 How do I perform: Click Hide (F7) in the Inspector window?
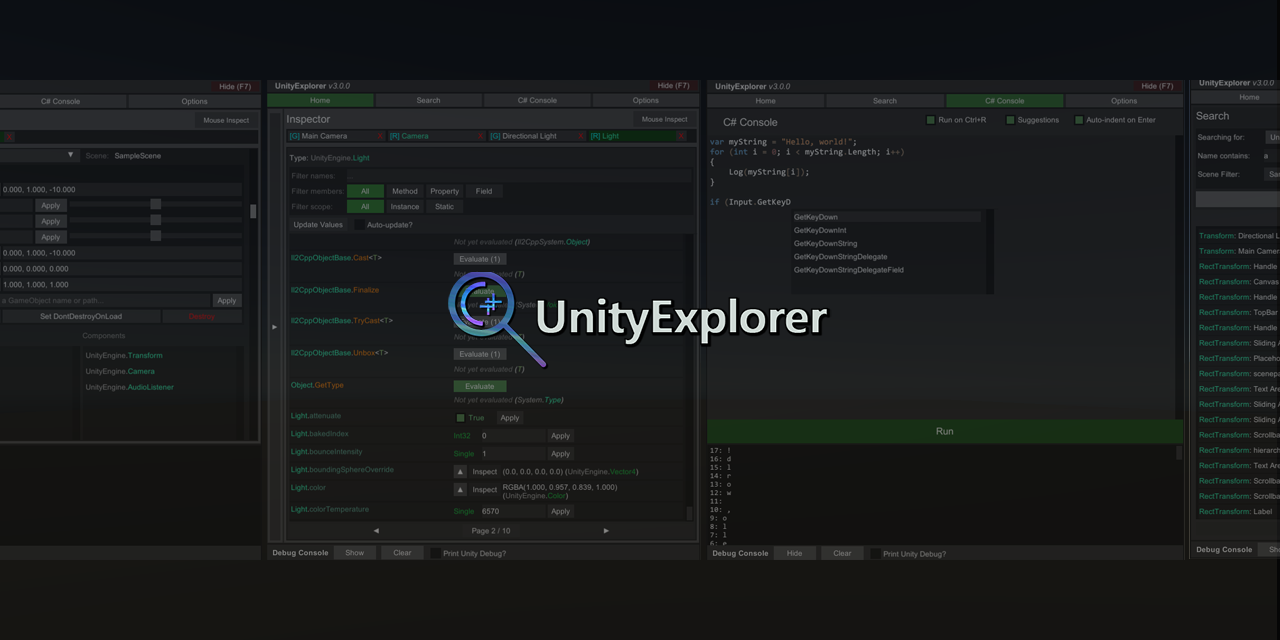(x=673, y=86)
